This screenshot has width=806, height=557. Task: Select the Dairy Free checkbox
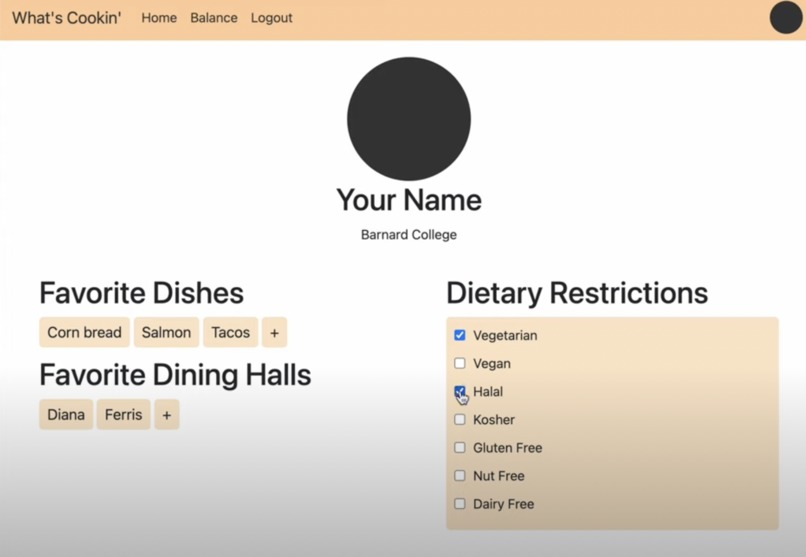coord(460,504)
